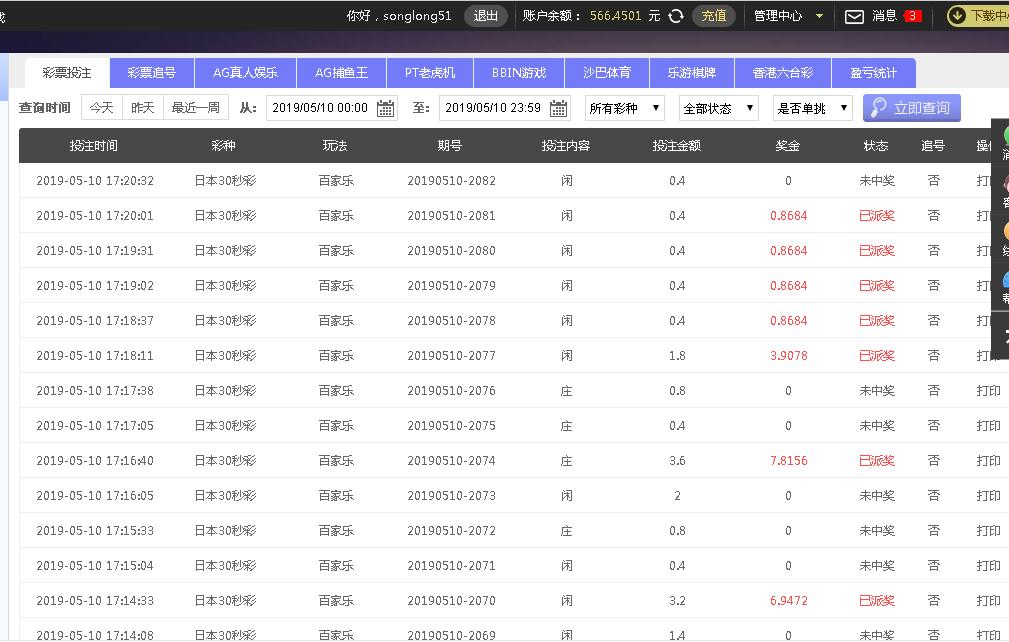Open the 全部状态 status dropdown
1009x642 pixels.
tap(717, 108)
